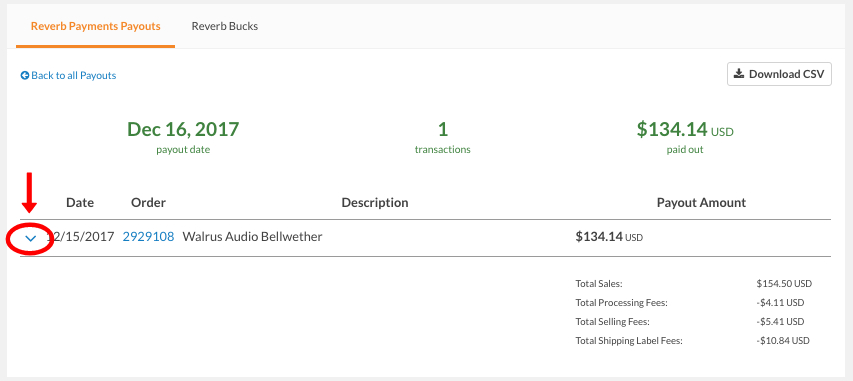Click Total Processing Fees label
The image size is (853, 381).
click(621, 303)
